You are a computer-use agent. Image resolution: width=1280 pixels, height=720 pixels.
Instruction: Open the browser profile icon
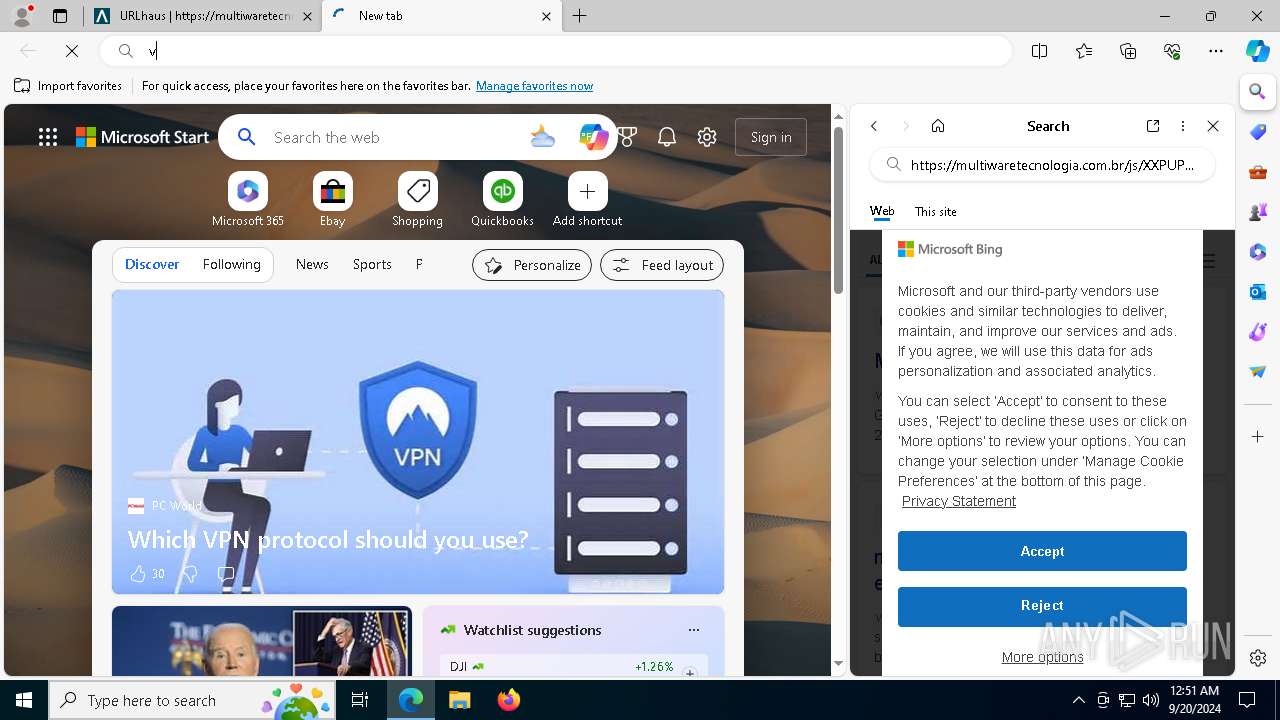(x=22, y=15)
